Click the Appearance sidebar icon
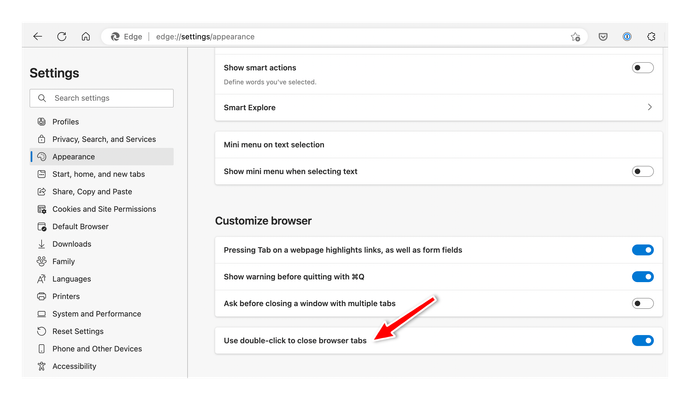This screenshot has height=400, width=690. (x=42, y=157)
